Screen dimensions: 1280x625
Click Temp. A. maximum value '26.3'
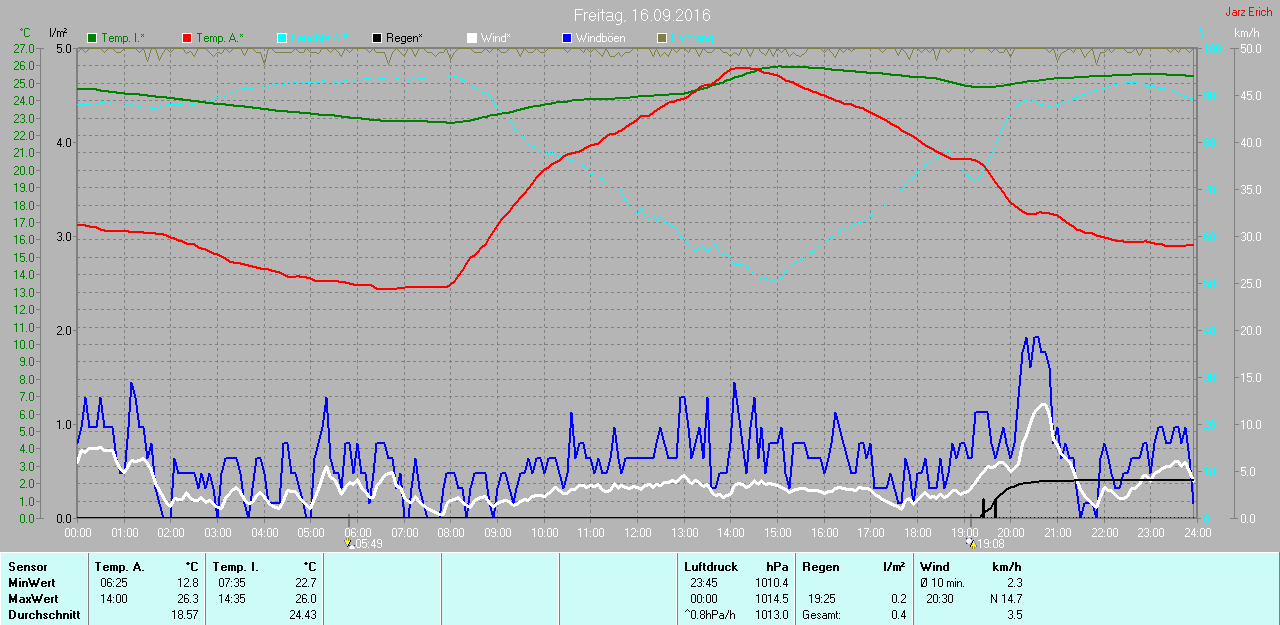[x=187, y=599]
